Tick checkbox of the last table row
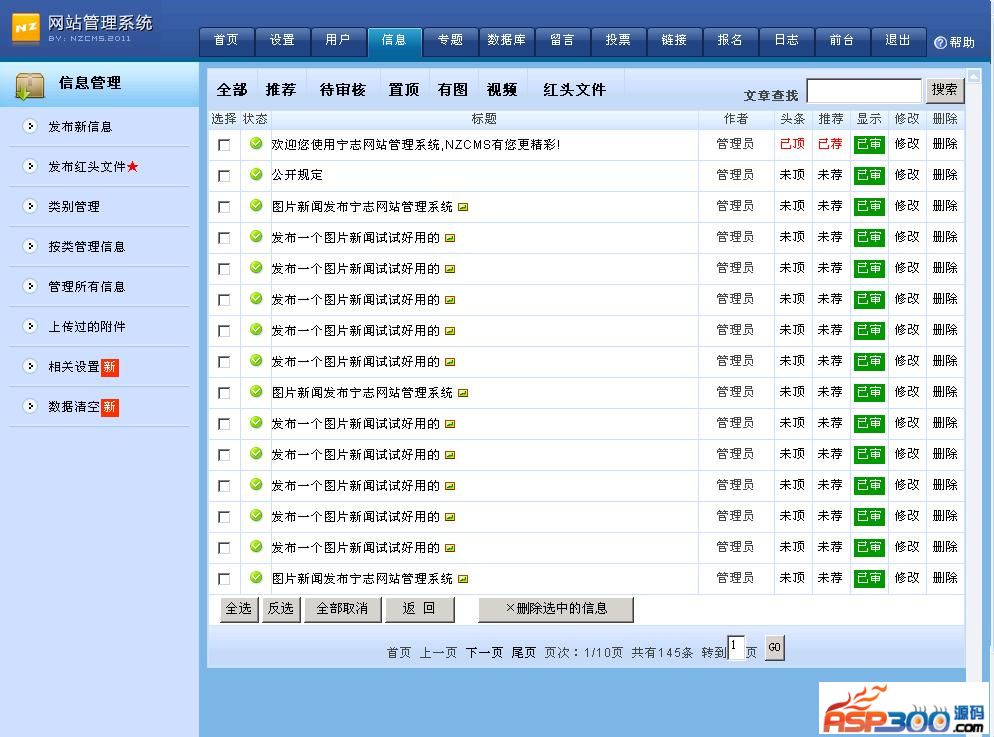 click(224, 579)
